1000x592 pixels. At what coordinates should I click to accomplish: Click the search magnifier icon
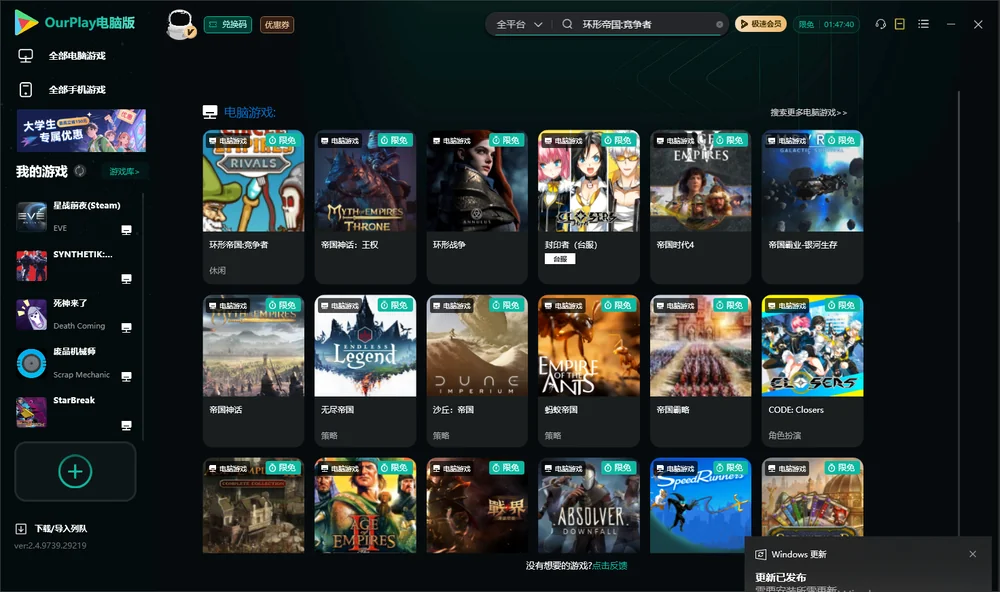pos(567,24)
